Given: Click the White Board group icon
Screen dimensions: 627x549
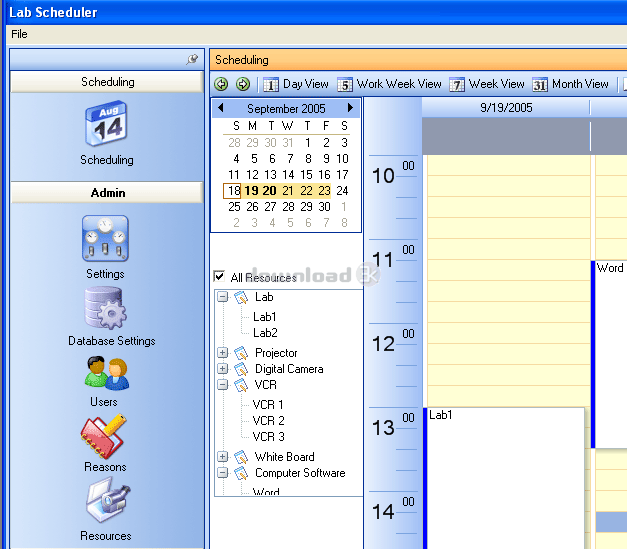Looking at the screenshot, I should (x=241, y=457).
